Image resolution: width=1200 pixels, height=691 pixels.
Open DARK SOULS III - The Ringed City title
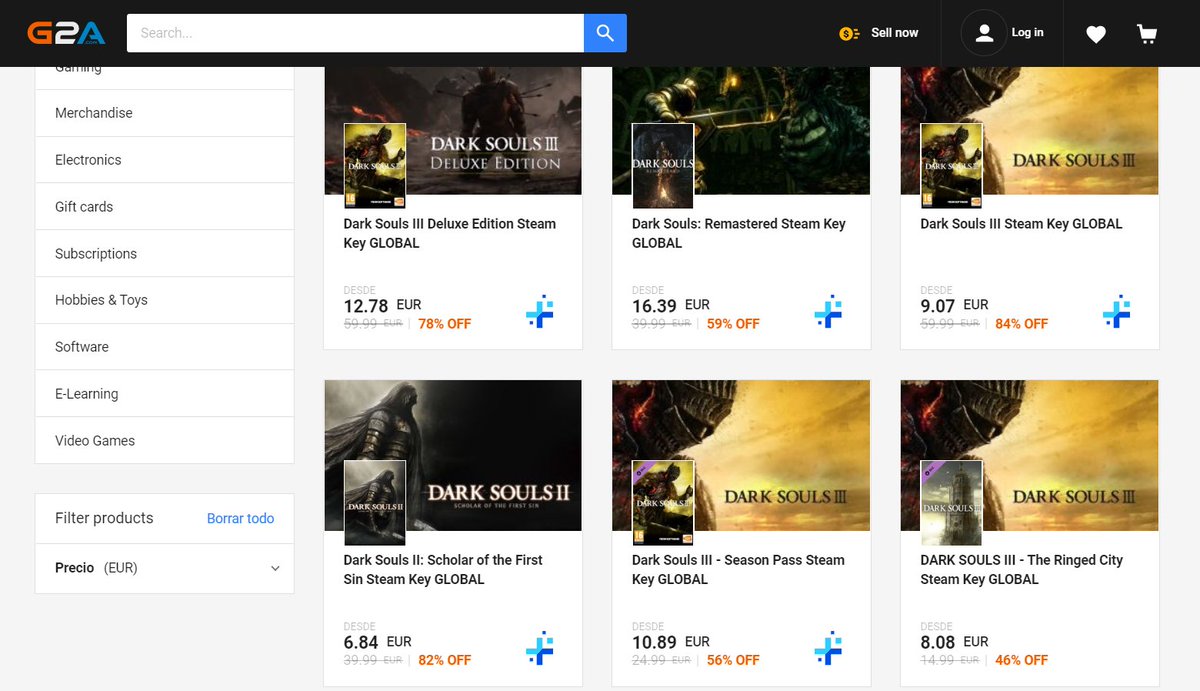pos(1021,569)
